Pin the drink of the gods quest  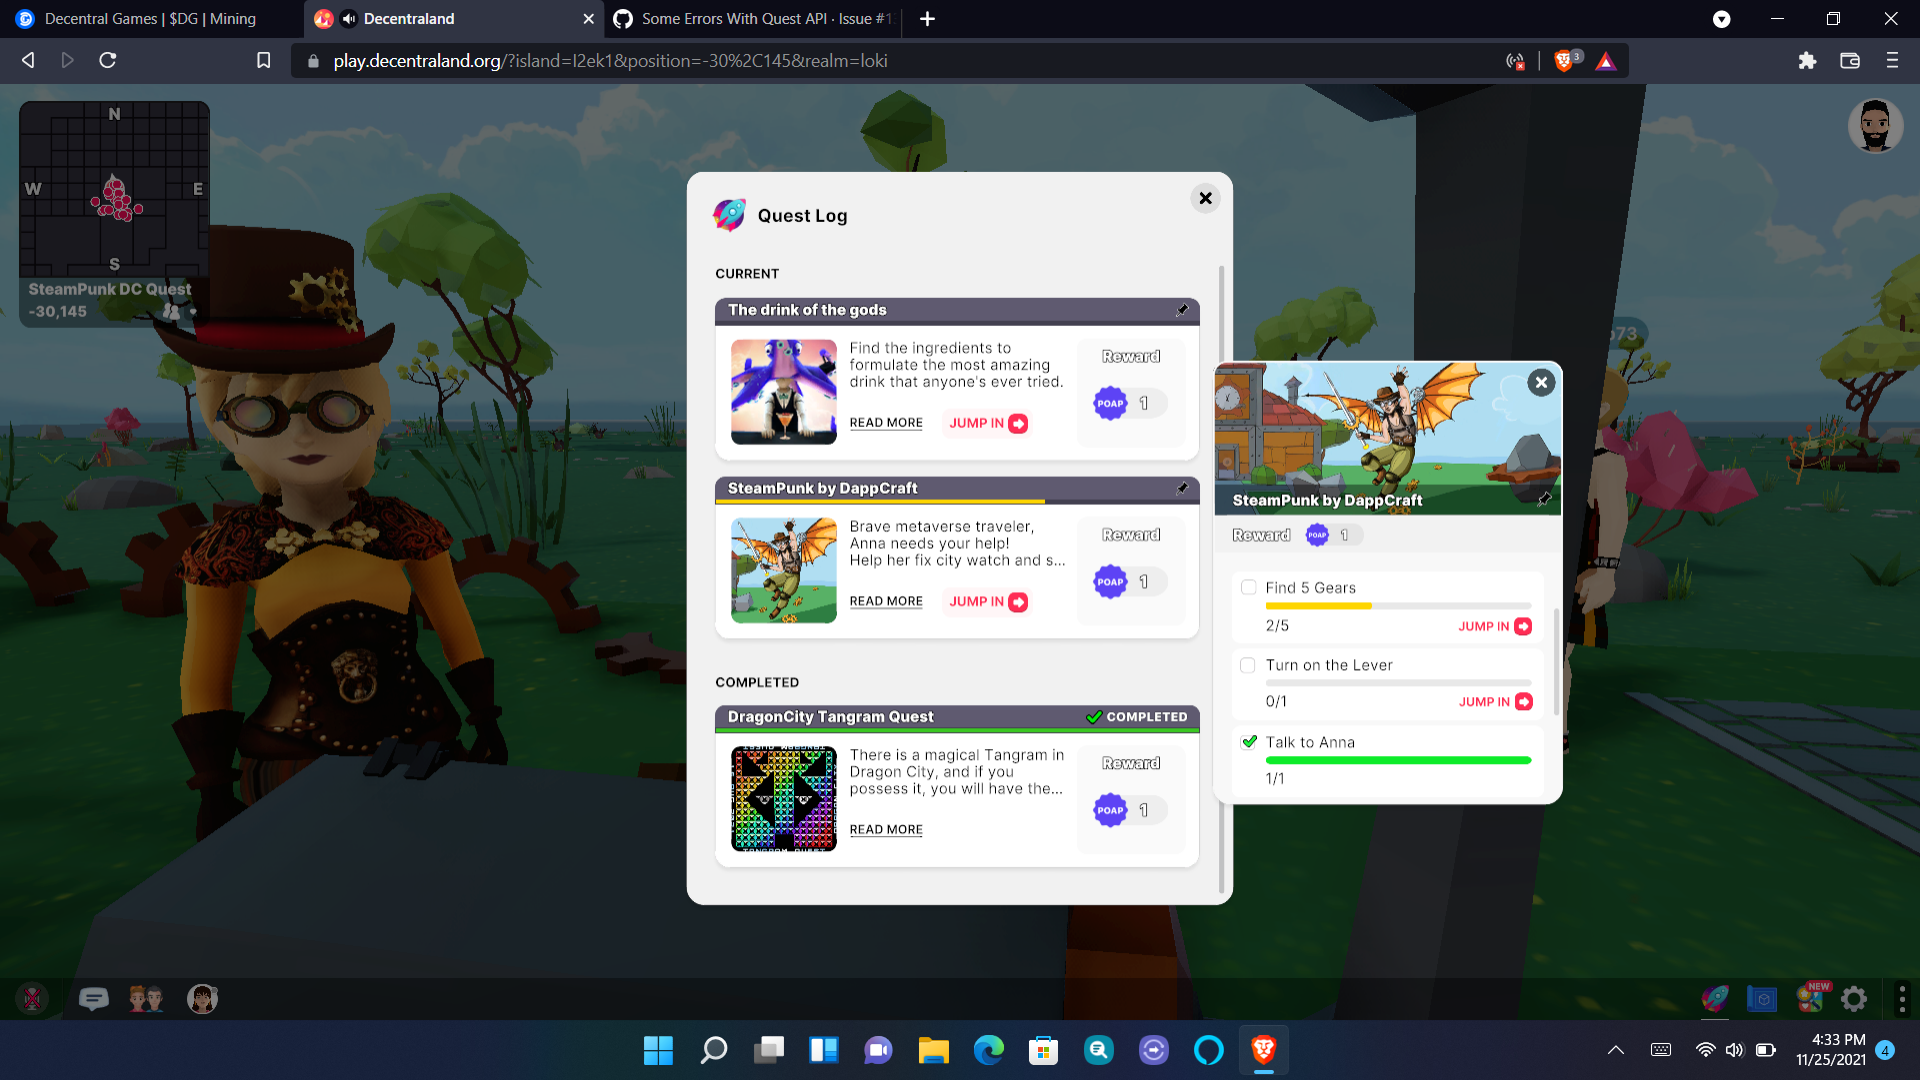pos(1183,310)
